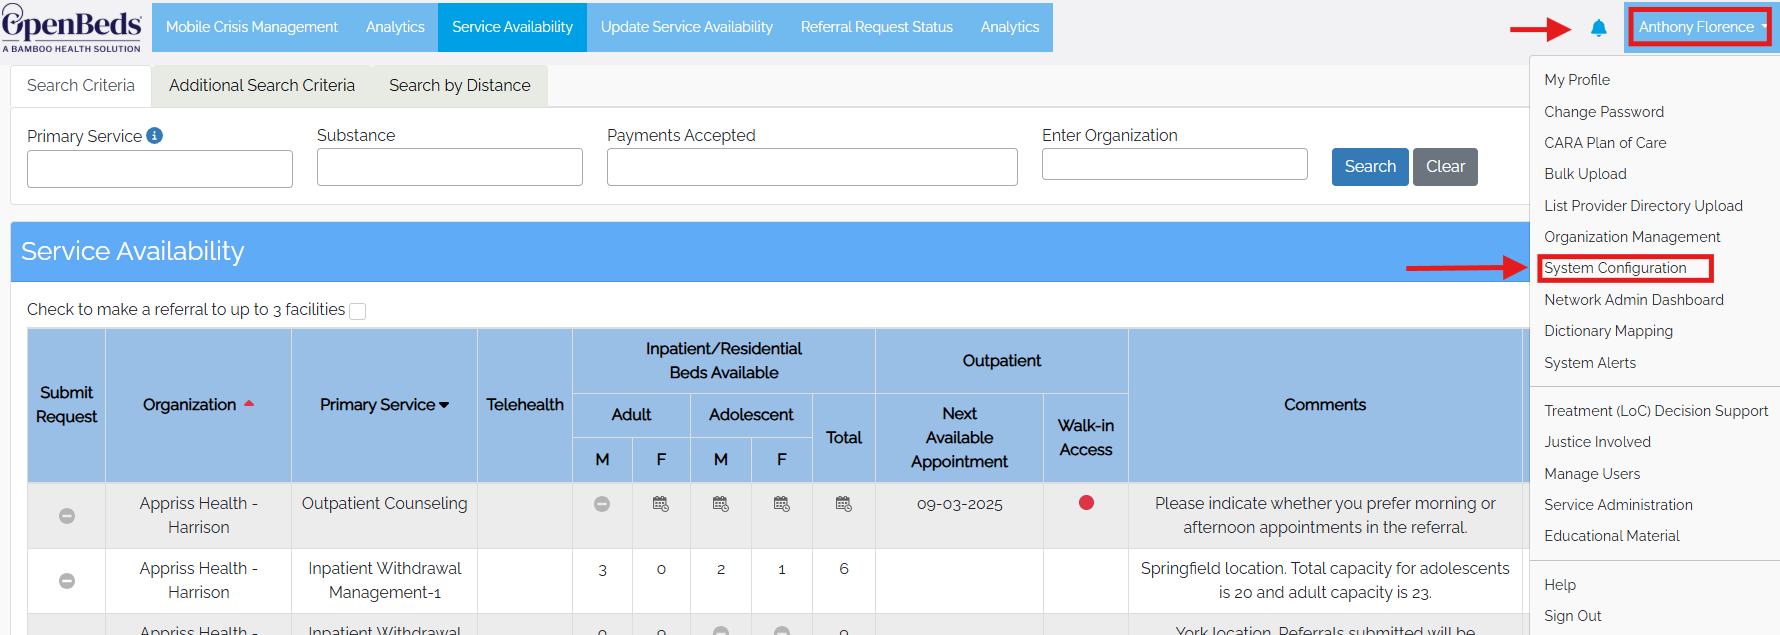
Task: Click the Clear button
Action: (1445, 167)
